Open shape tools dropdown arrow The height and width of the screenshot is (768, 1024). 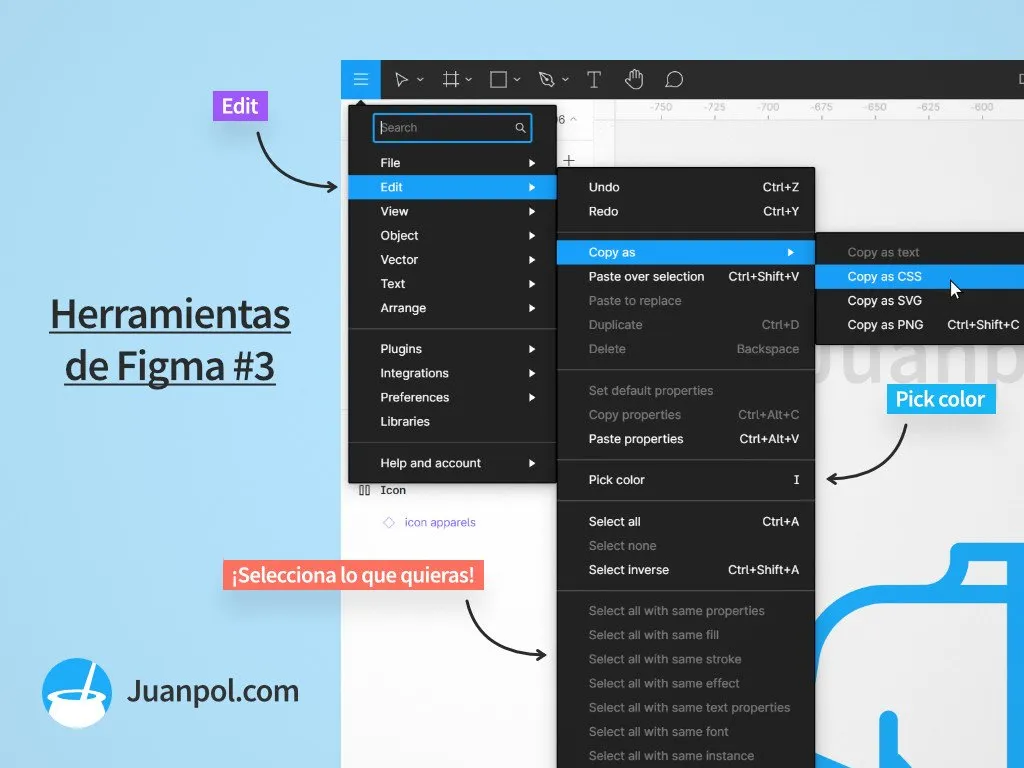pos(517,80)
